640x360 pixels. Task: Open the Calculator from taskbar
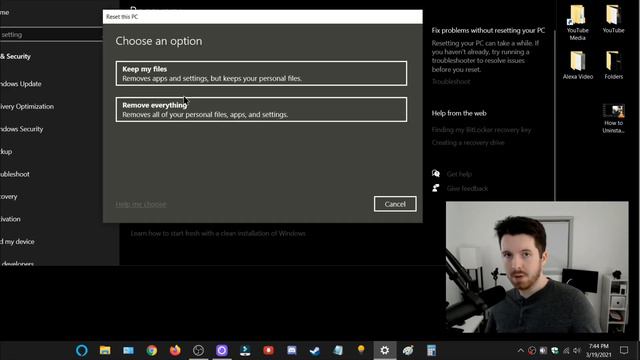click(431, 350)
